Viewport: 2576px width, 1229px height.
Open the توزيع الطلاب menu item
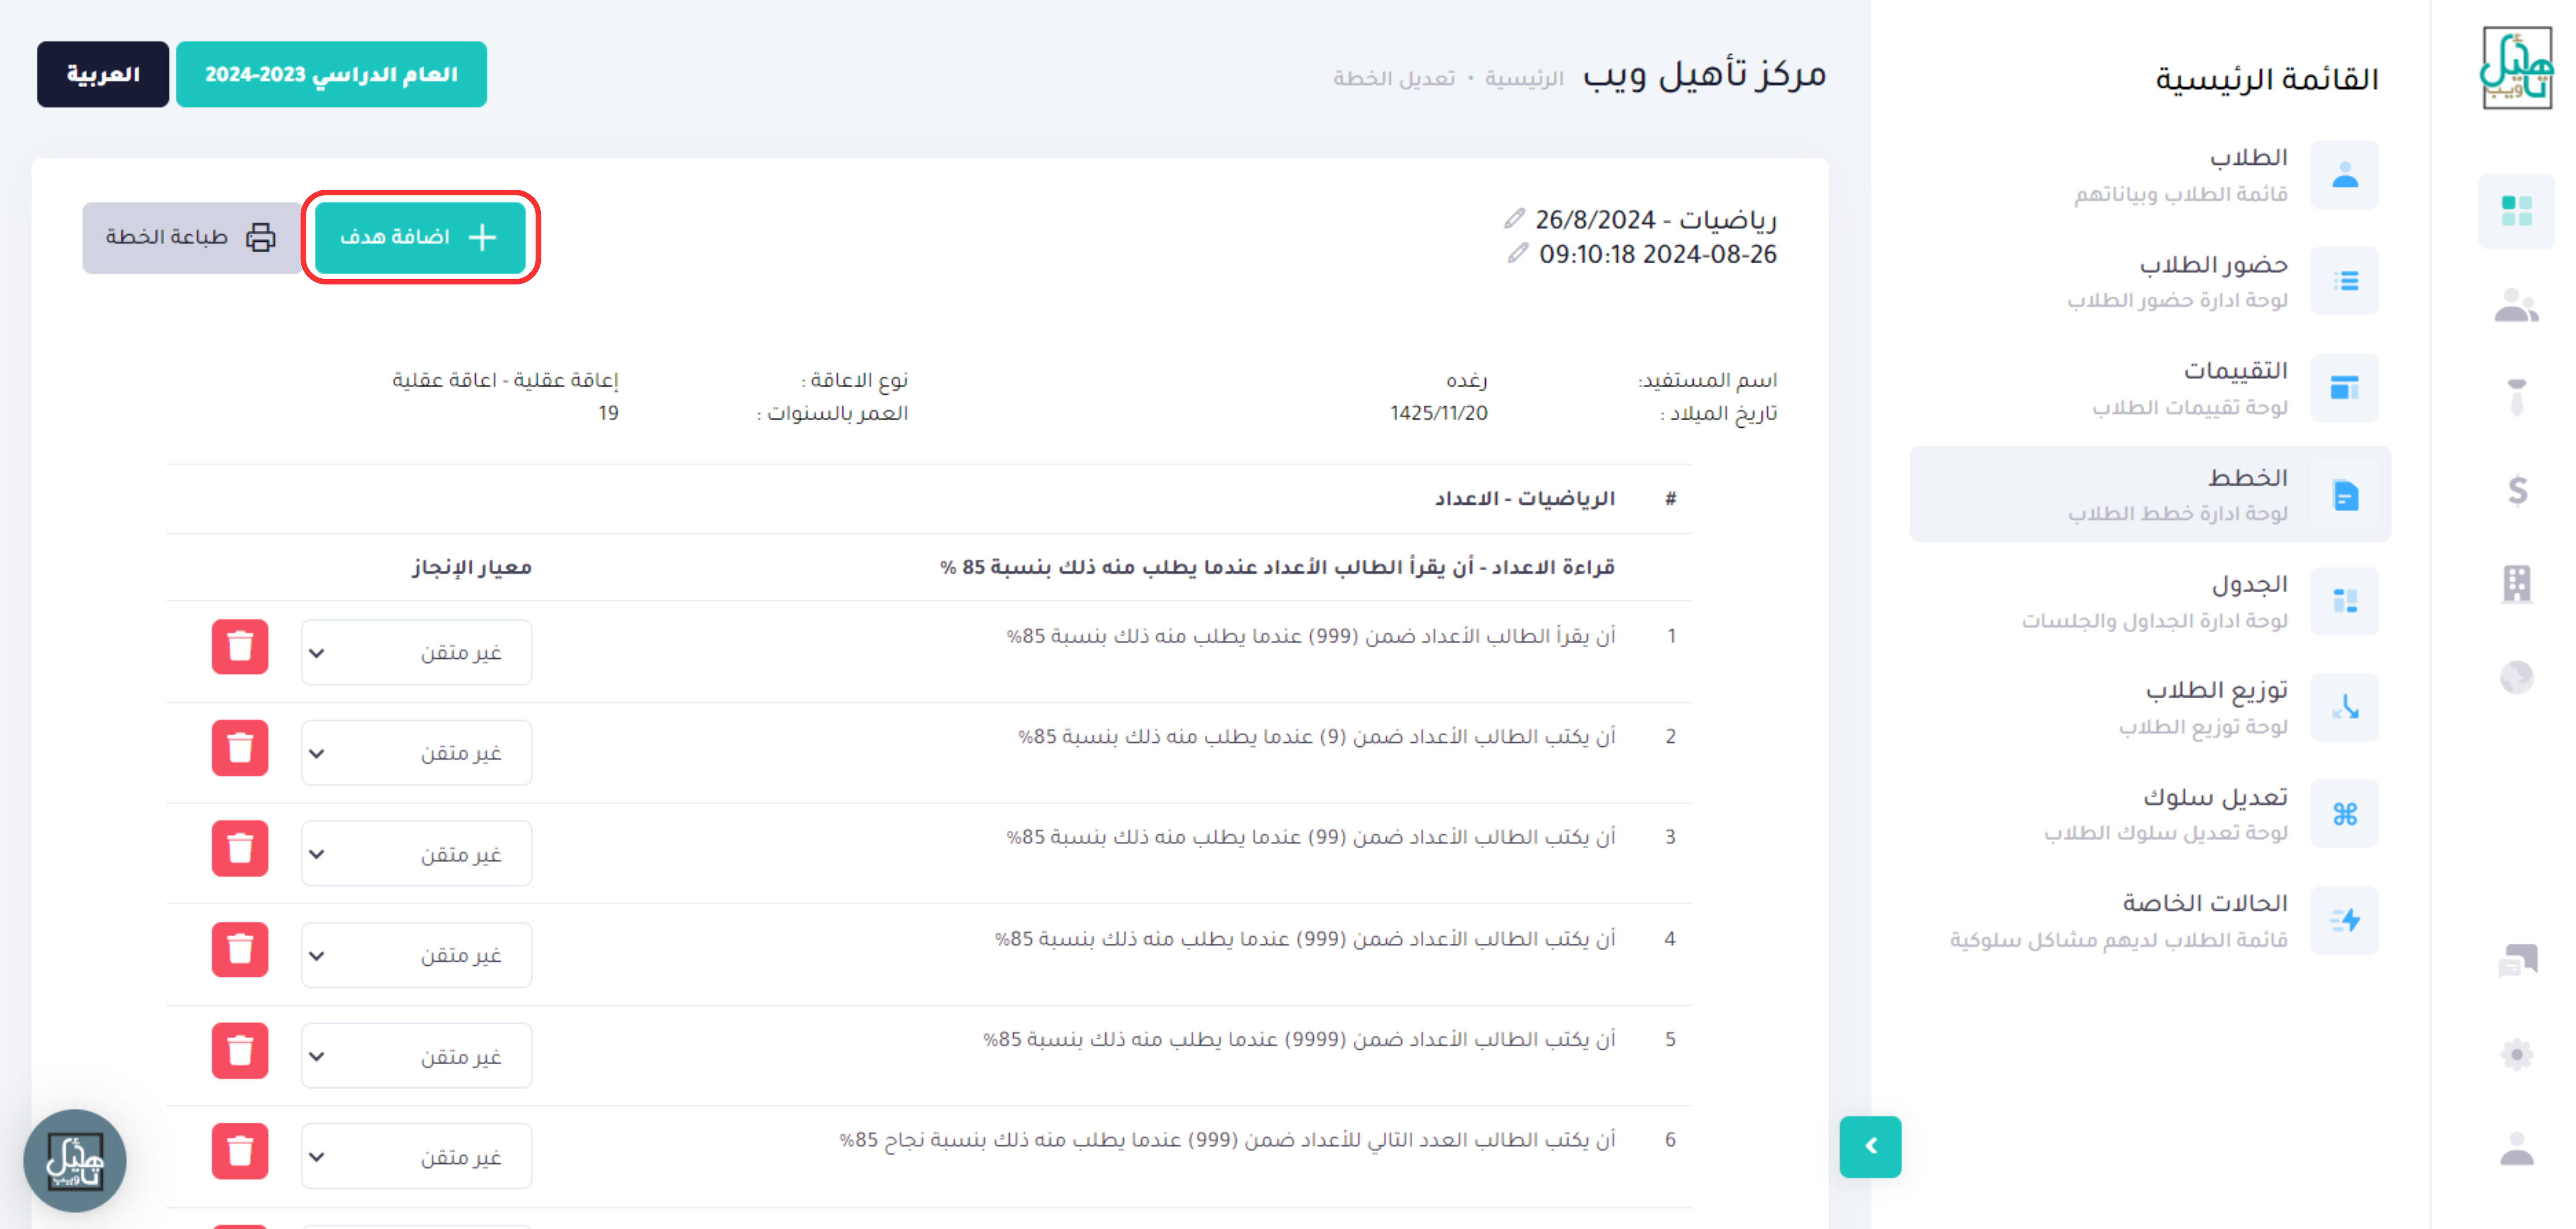point(2150,708)
